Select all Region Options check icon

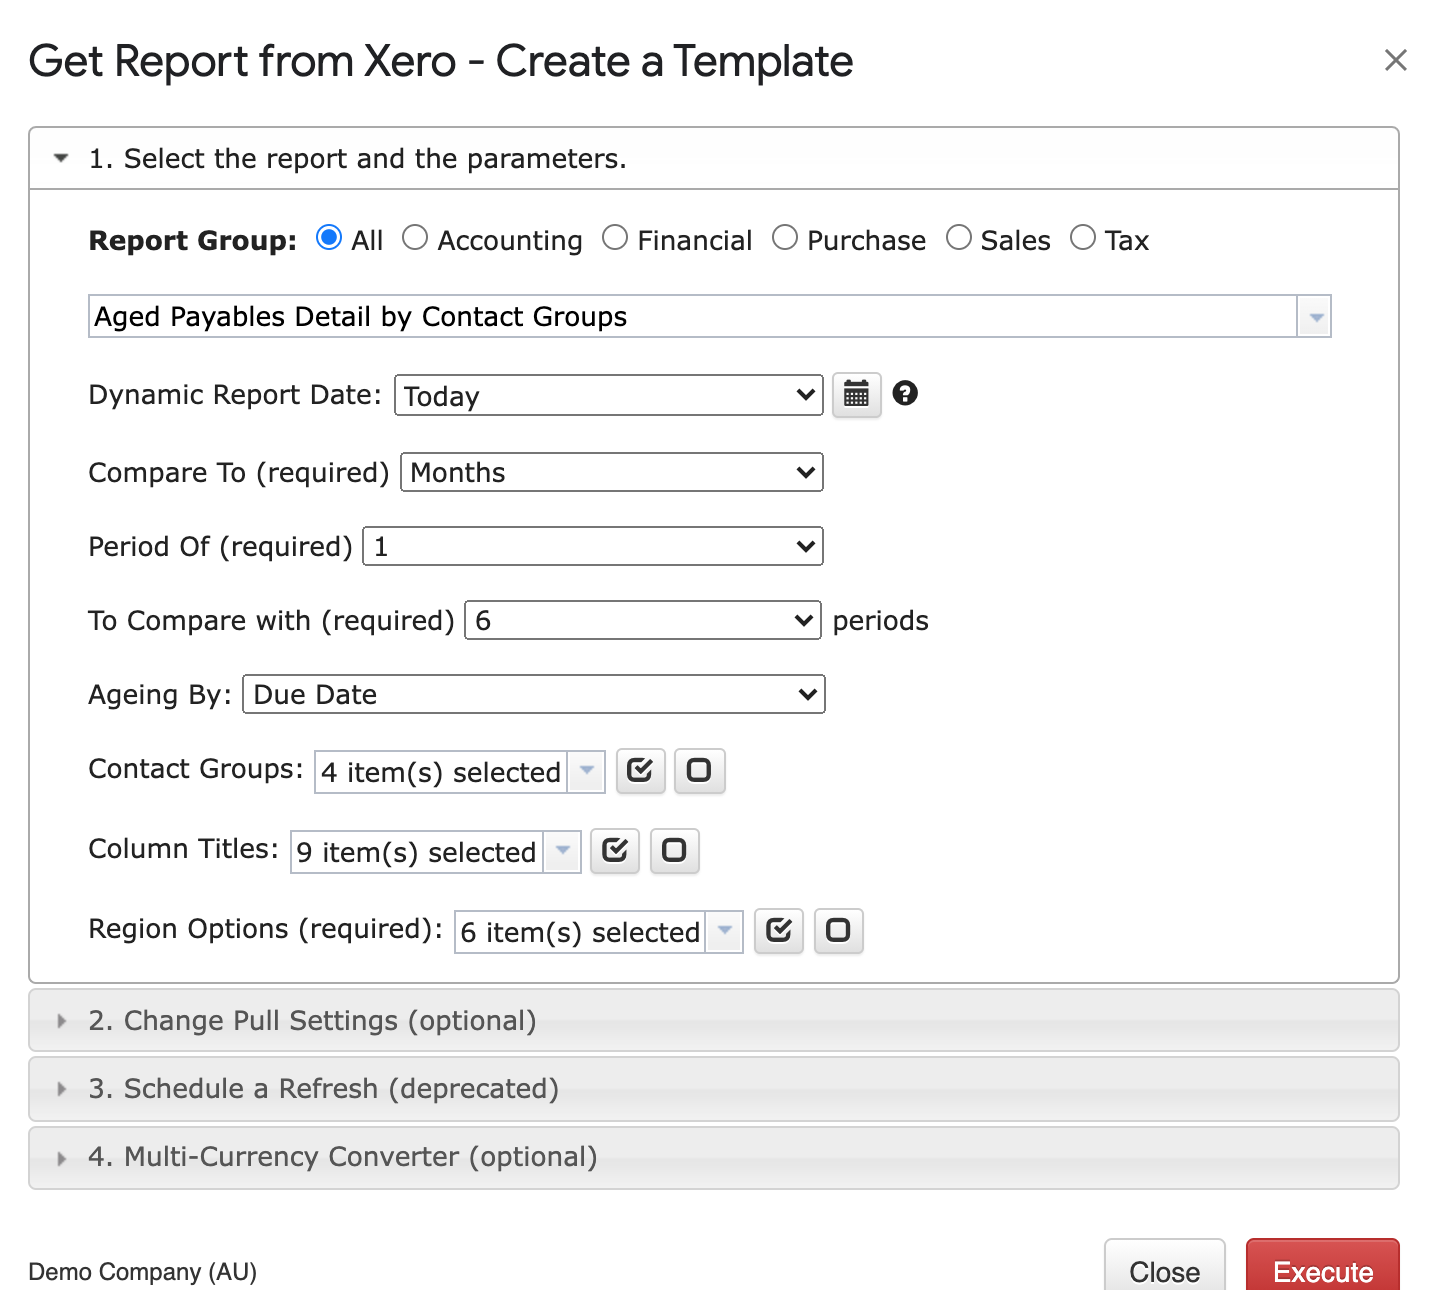[778, 931]
